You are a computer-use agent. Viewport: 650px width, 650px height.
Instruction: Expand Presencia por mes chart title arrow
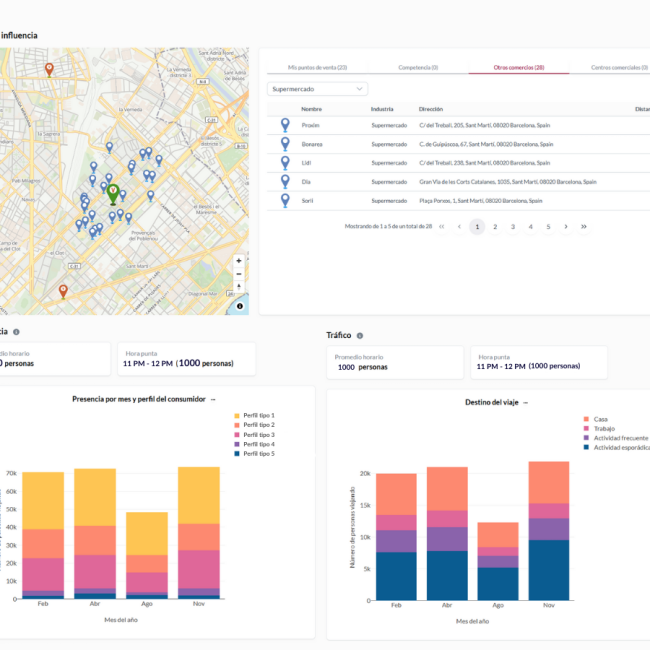click(x=213, y=399)
